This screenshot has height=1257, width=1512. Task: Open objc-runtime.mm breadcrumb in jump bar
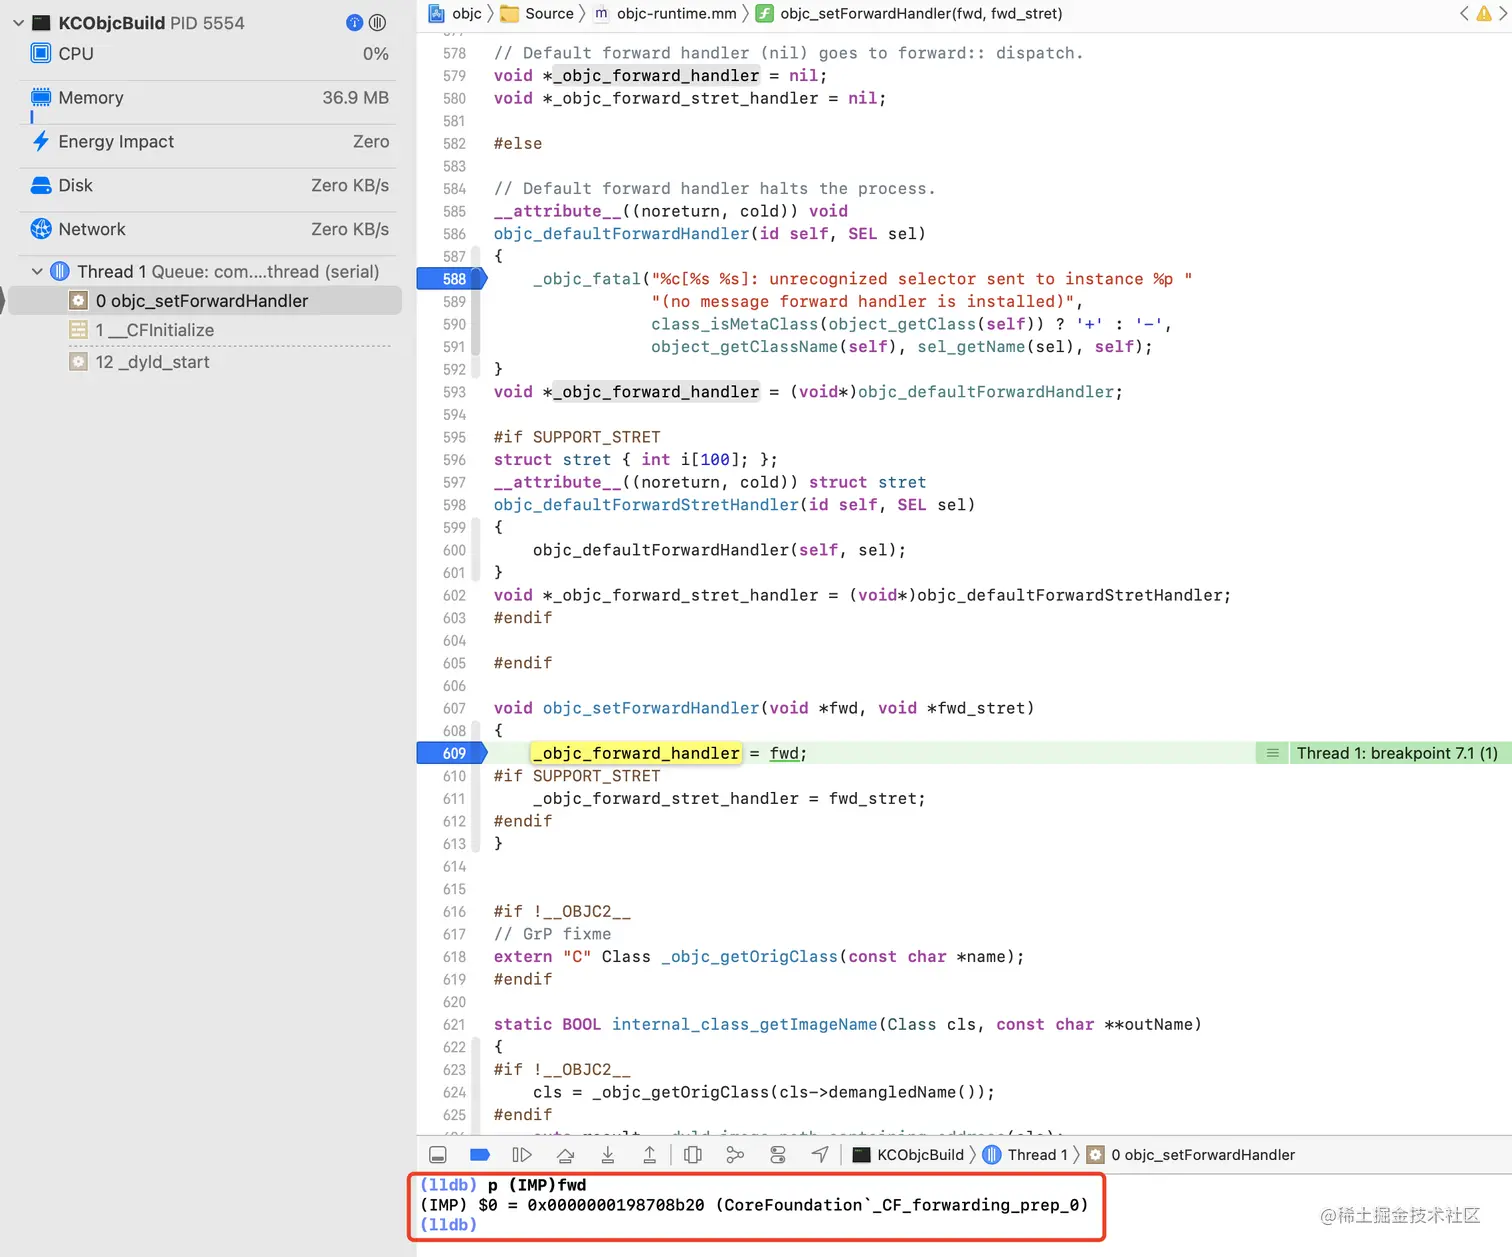point(666,13)
